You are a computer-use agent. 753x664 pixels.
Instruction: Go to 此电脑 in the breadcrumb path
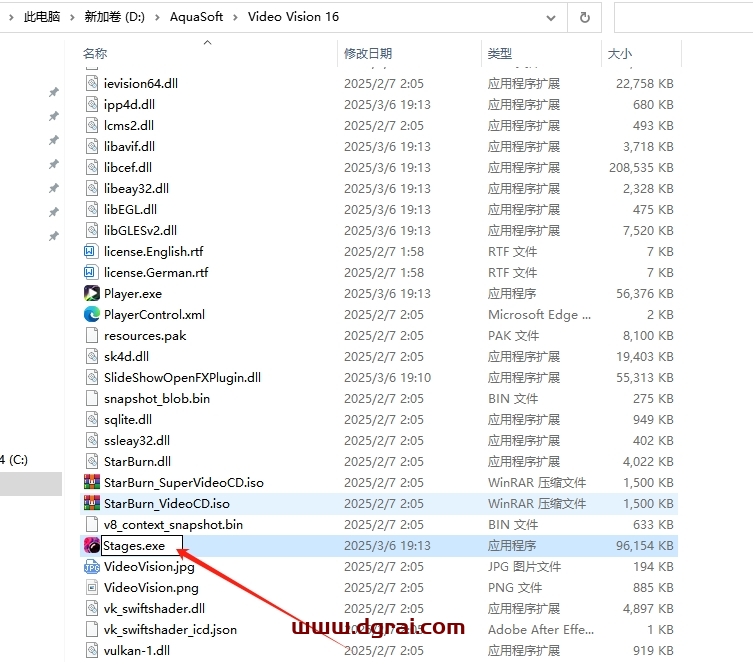pos(42,17)
